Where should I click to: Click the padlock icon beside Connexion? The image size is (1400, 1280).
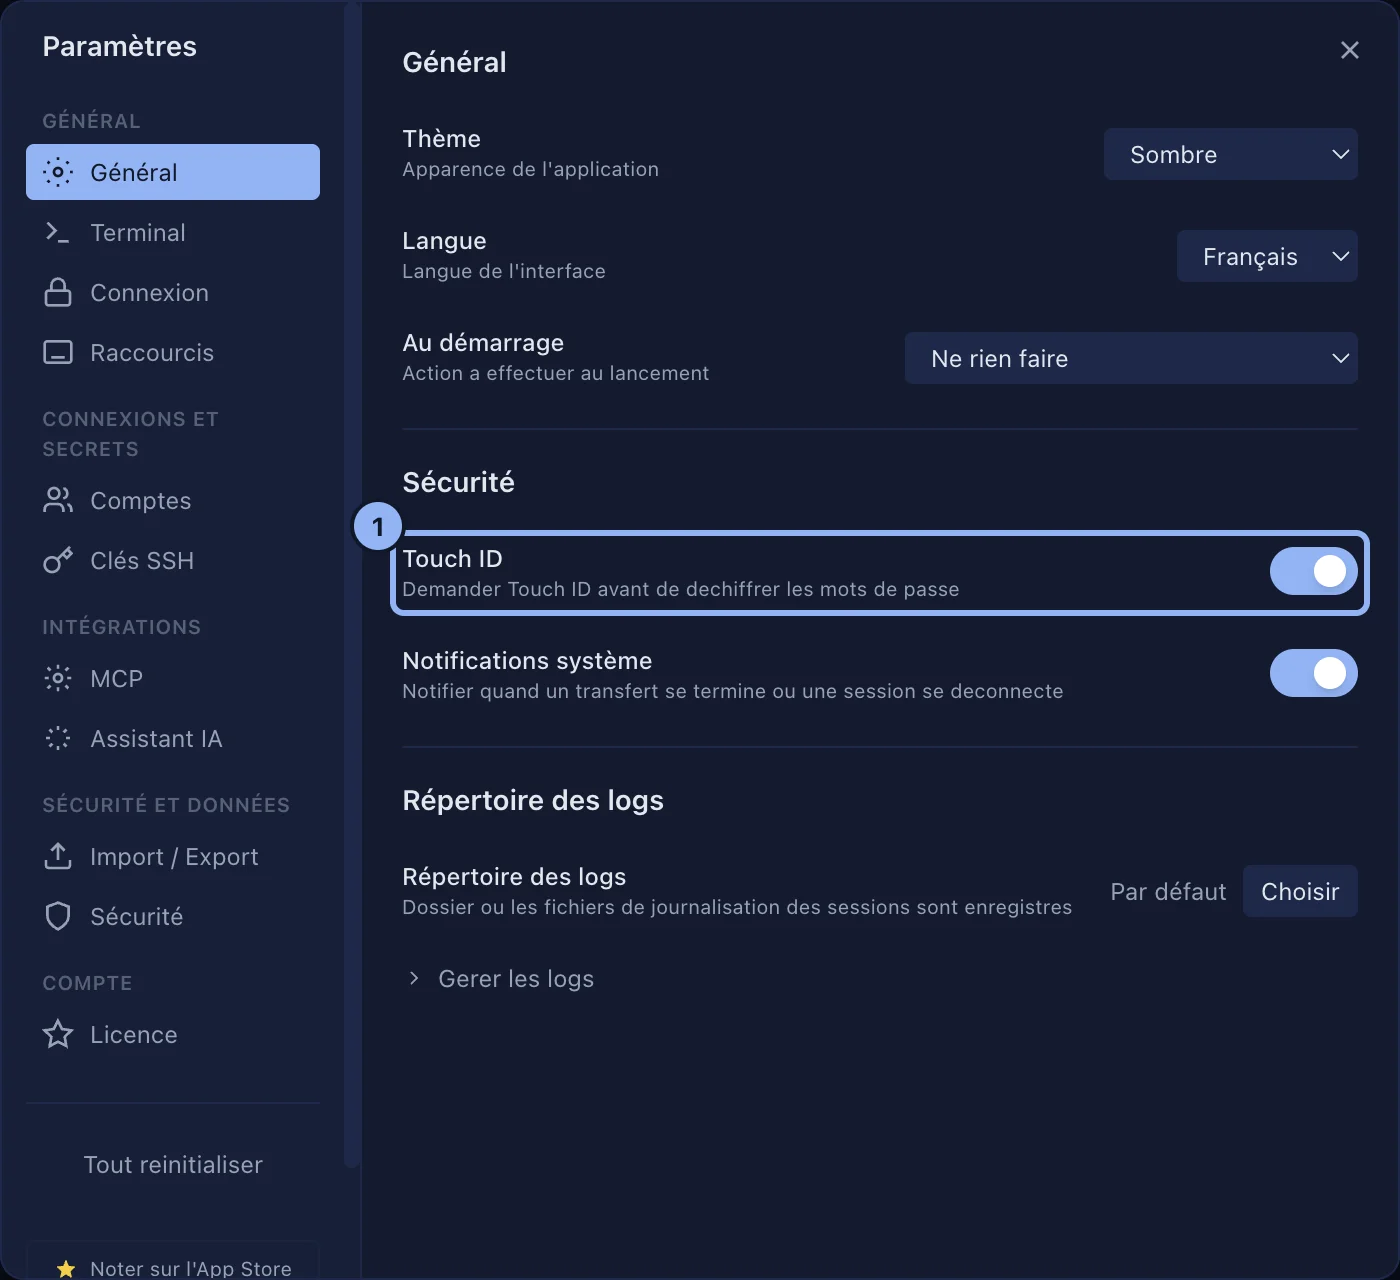(x=58, y=292)
